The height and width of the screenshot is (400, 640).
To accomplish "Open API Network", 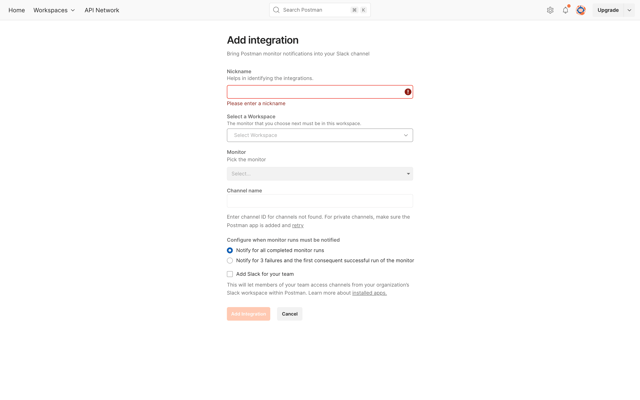I will 102,10.
